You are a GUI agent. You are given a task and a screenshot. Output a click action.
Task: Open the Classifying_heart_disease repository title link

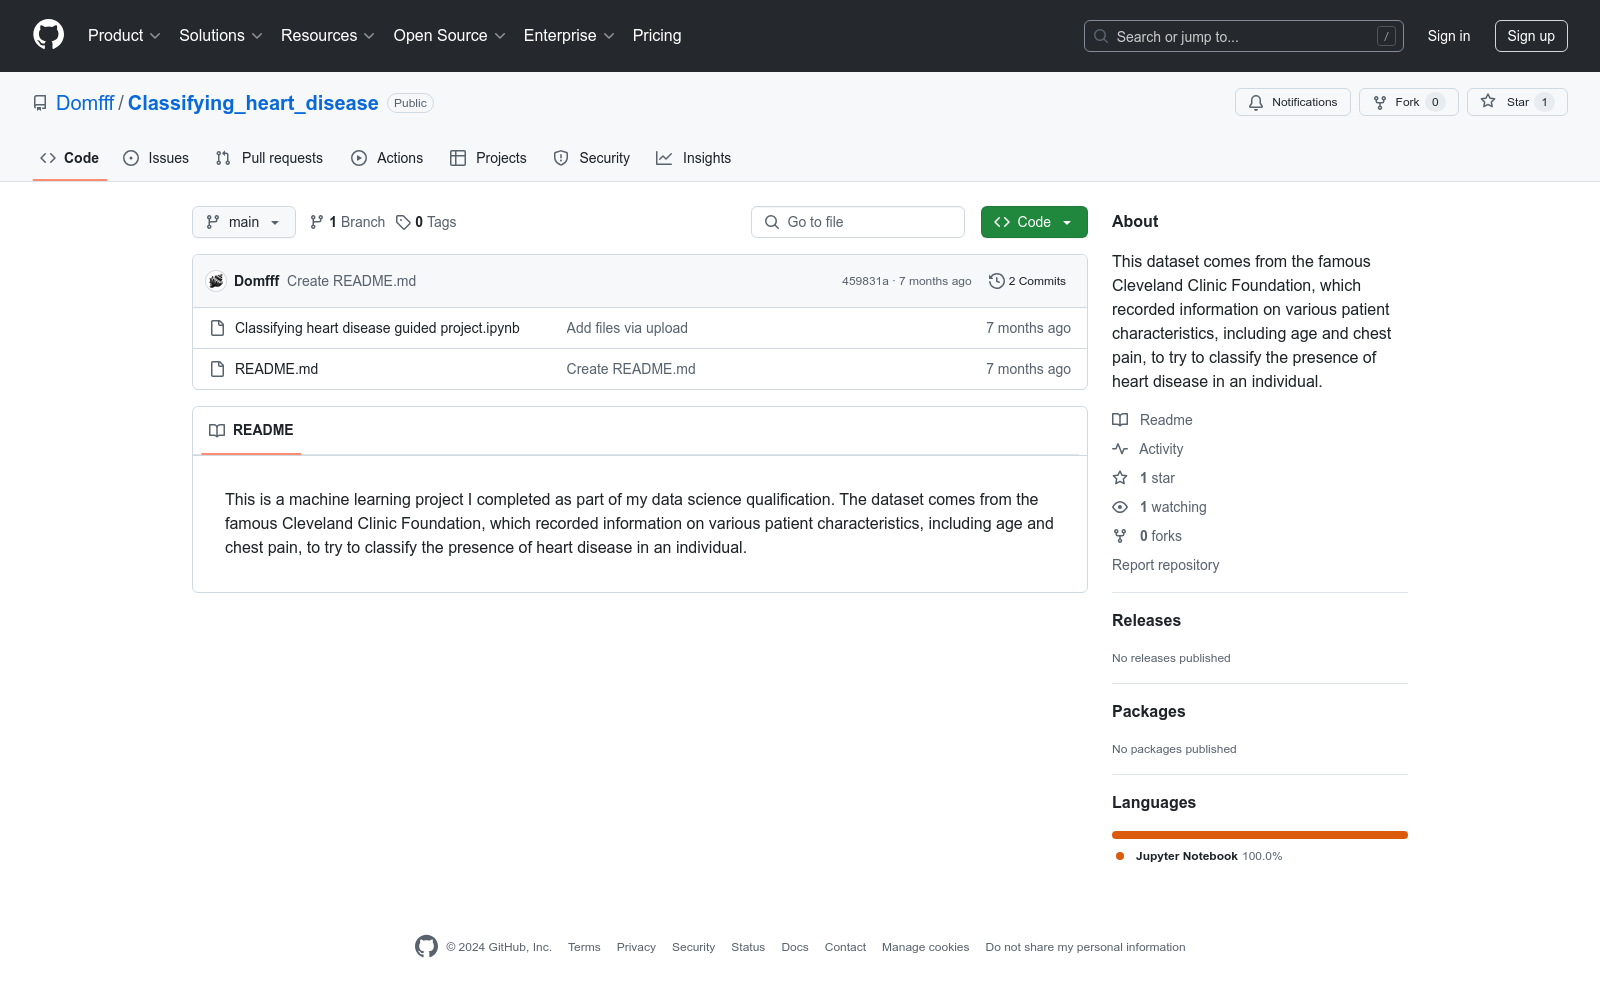(253, 103)
